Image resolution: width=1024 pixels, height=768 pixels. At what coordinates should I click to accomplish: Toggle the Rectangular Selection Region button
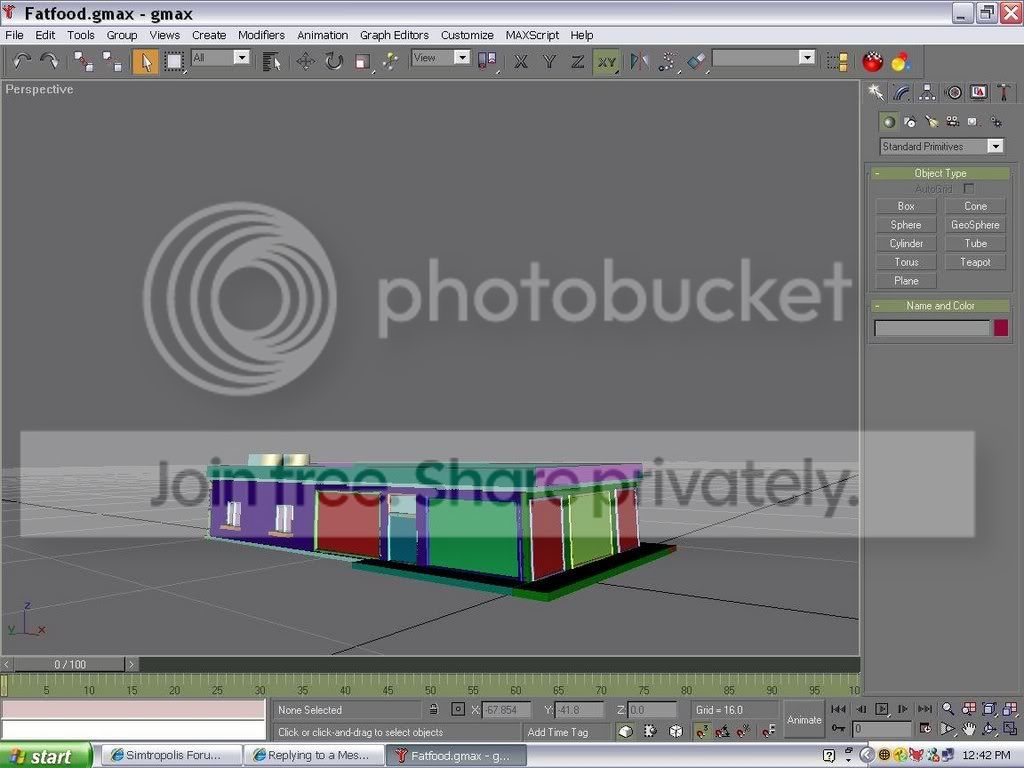coord(174,61)
